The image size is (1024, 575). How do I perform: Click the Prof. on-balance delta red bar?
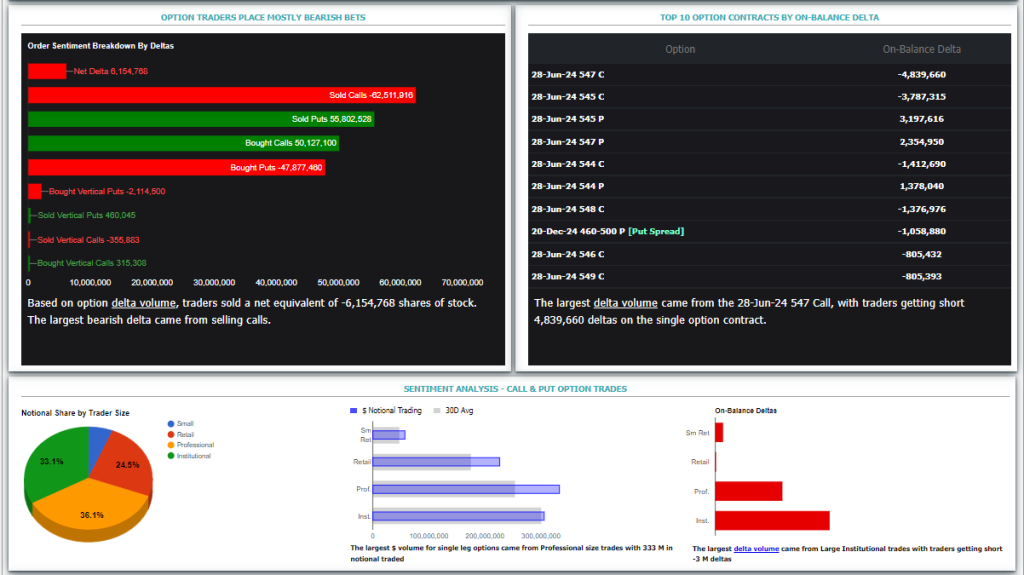[x=749, y=491]
